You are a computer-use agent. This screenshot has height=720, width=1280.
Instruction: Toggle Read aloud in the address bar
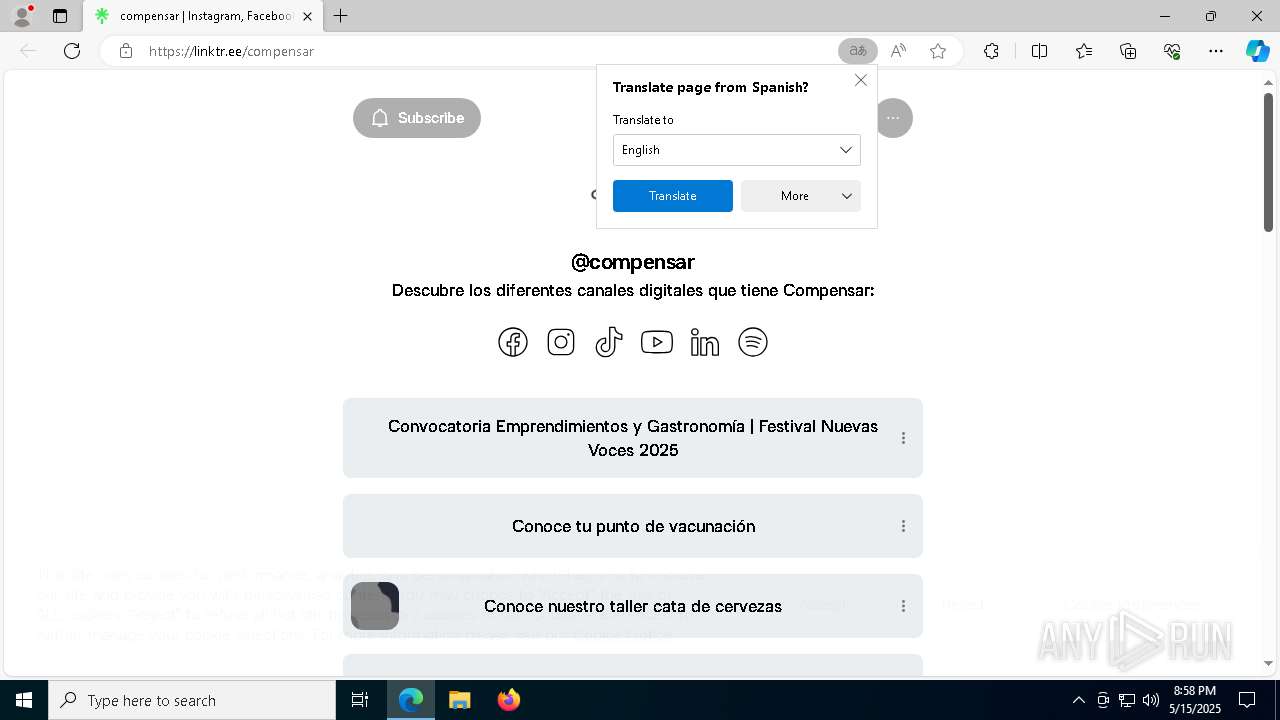coord(898,51)
